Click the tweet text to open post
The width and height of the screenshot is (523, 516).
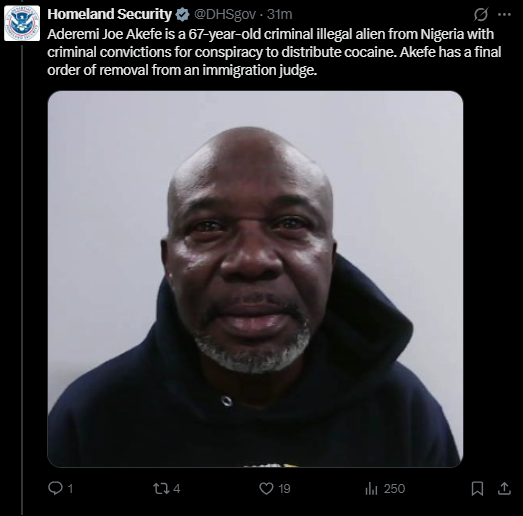(274, 52)
